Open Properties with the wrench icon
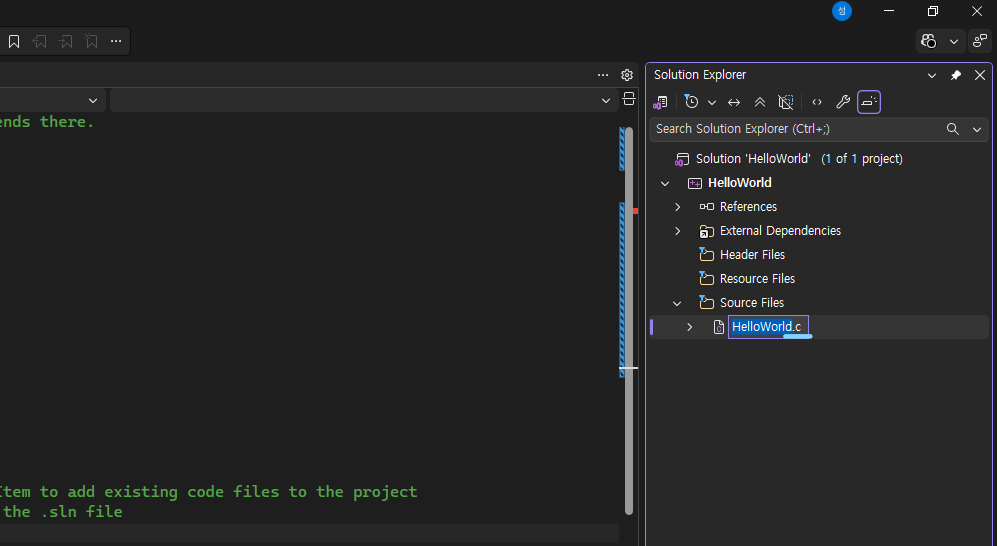 click(843, 102)
